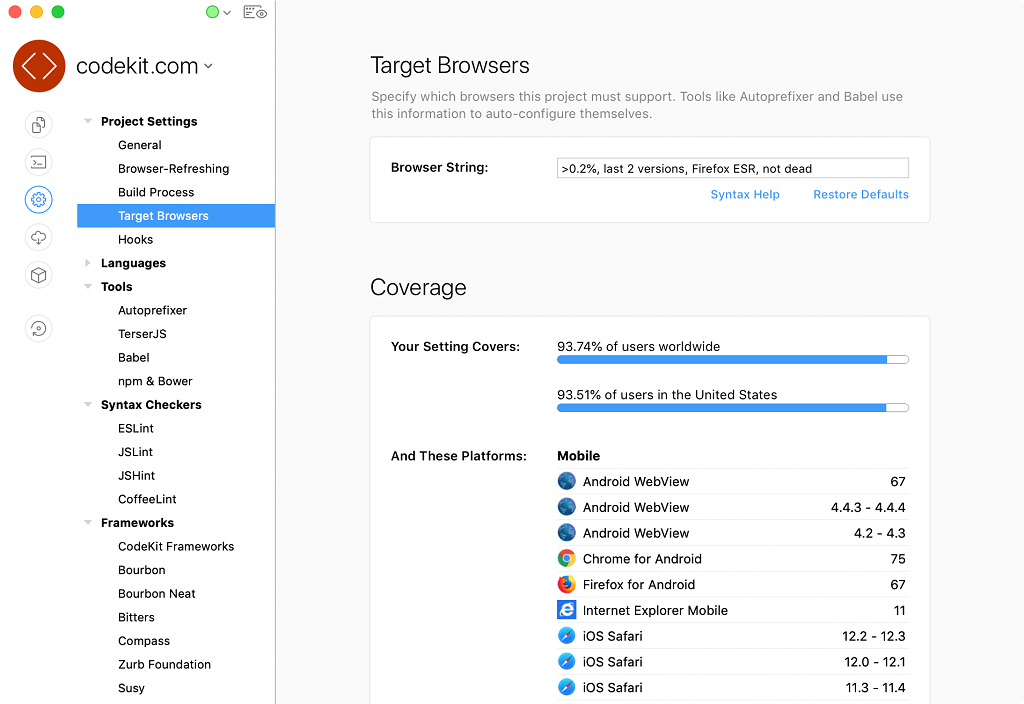Open Bourbon framework settings
The image size is (1024, 704).
pyautogui.click(x=142, y=569)
